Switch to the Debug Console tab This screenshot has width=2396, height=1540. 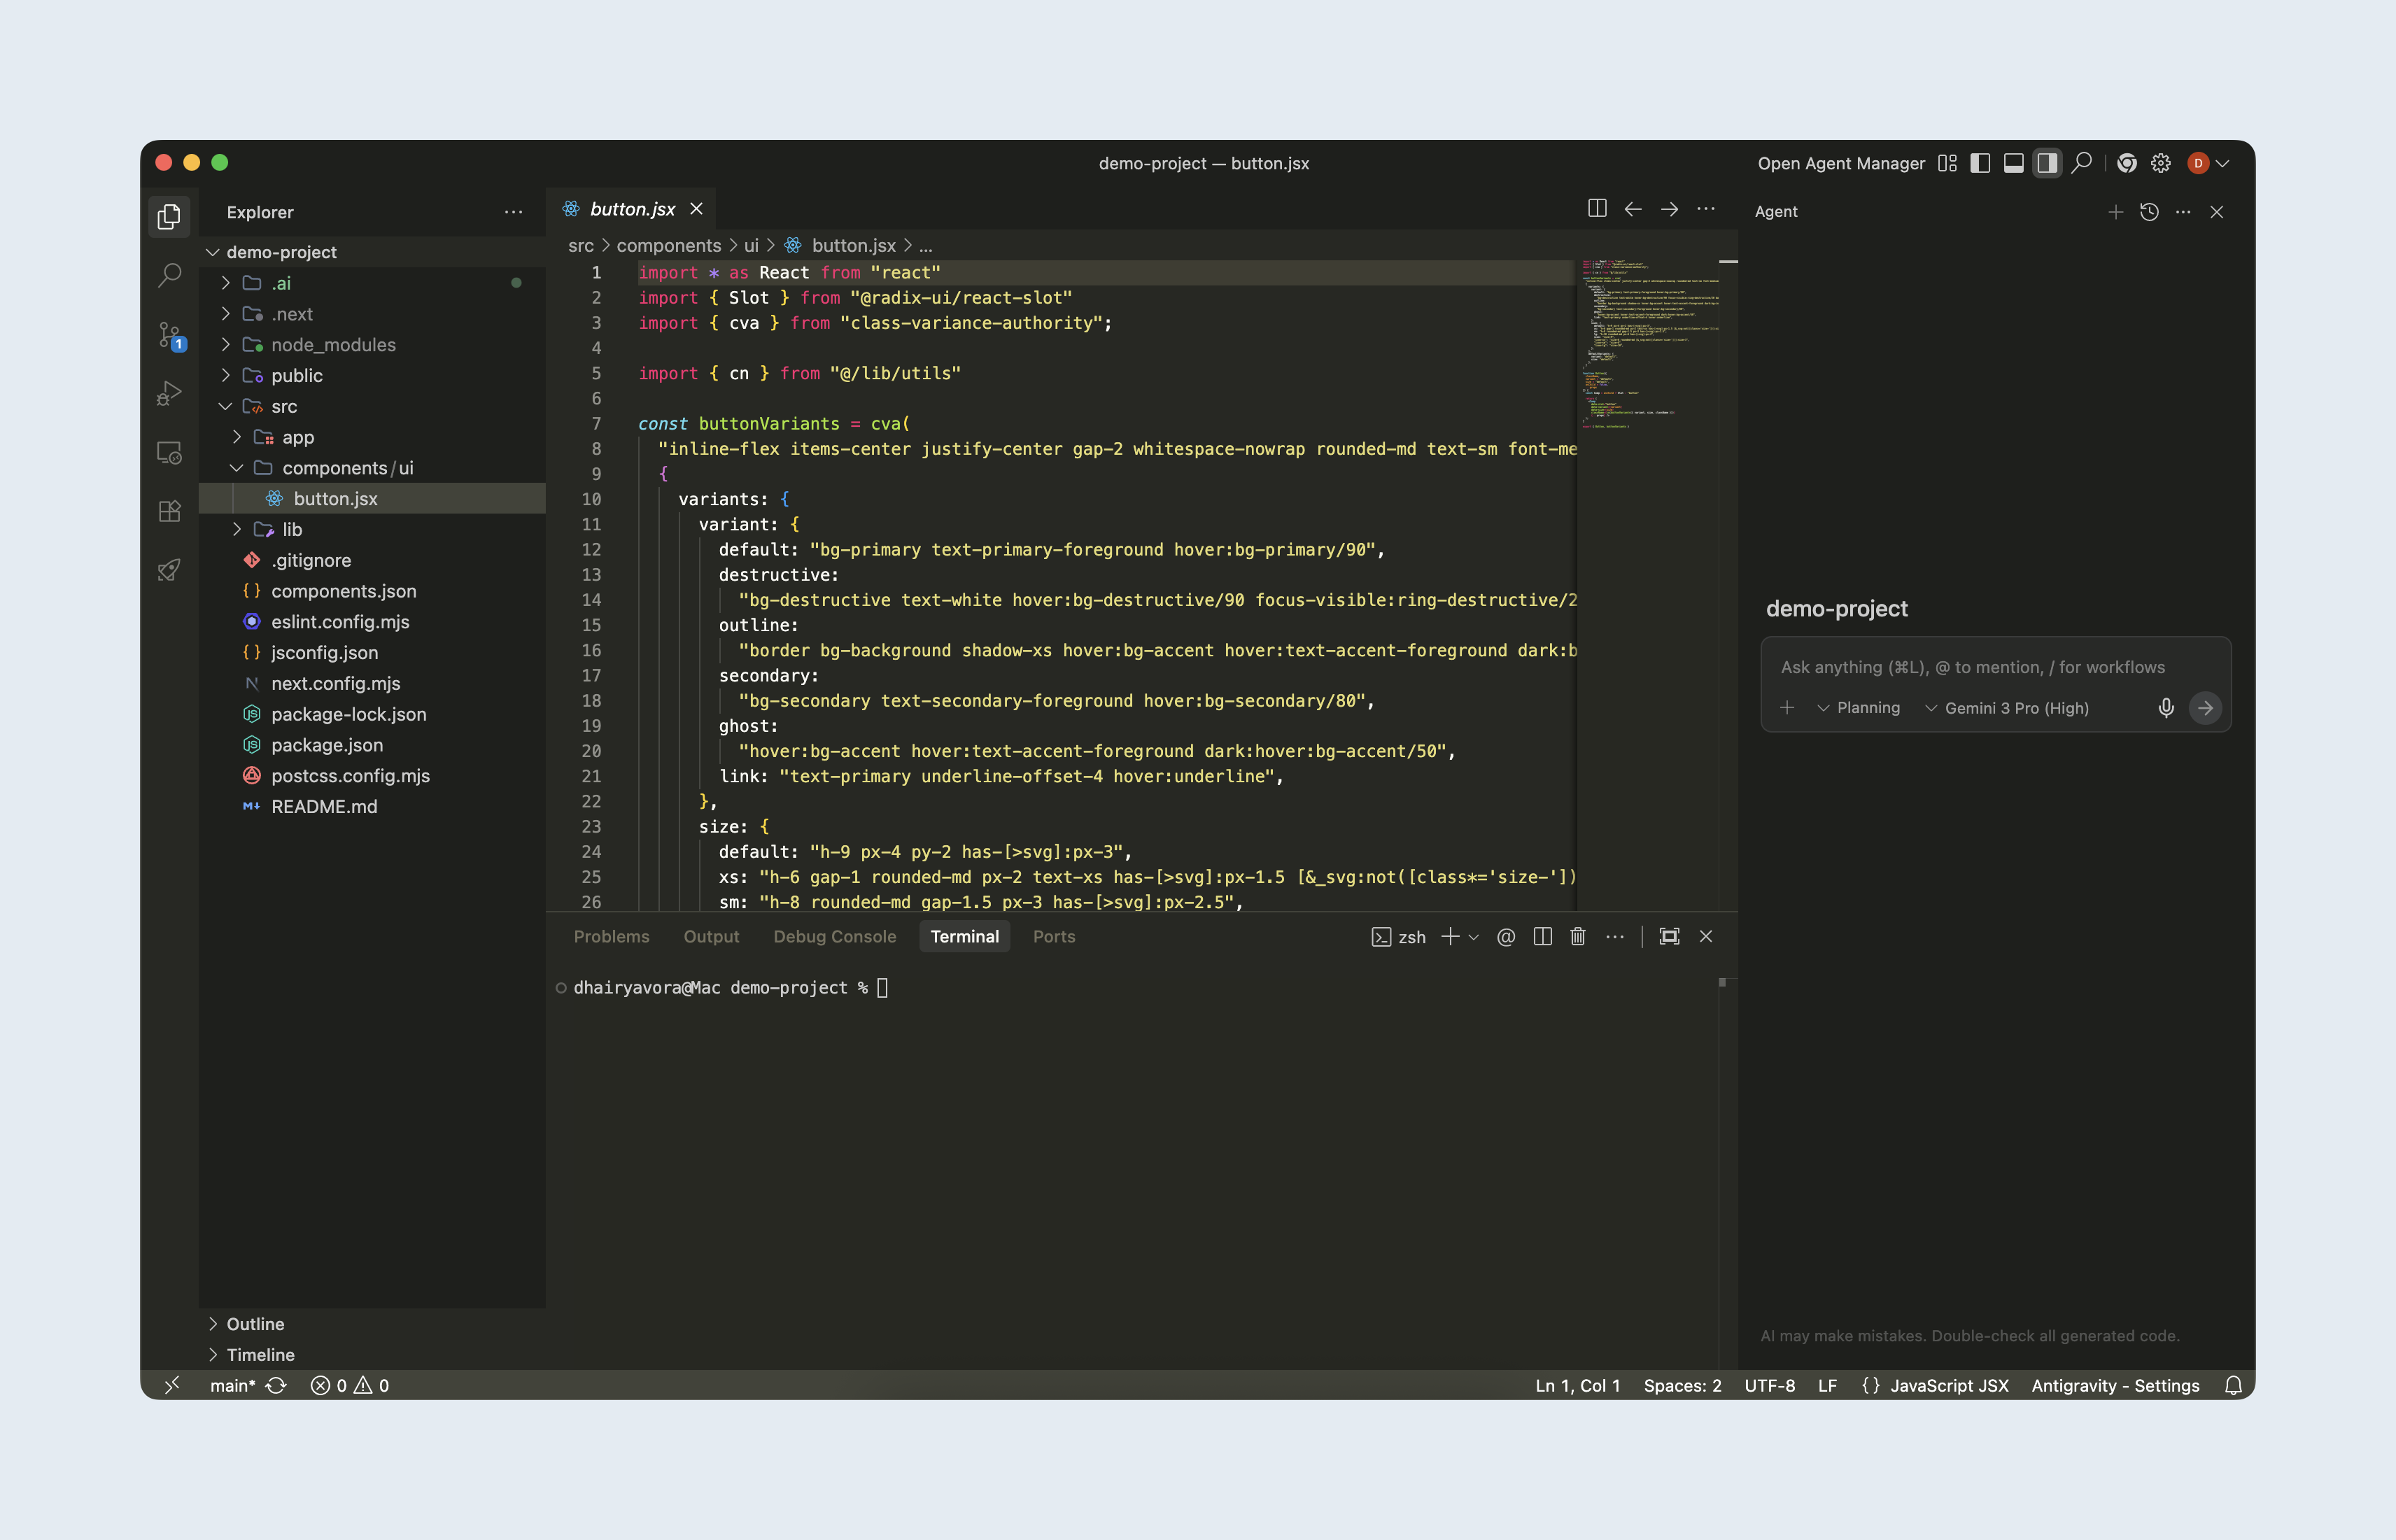pos(834,937)
